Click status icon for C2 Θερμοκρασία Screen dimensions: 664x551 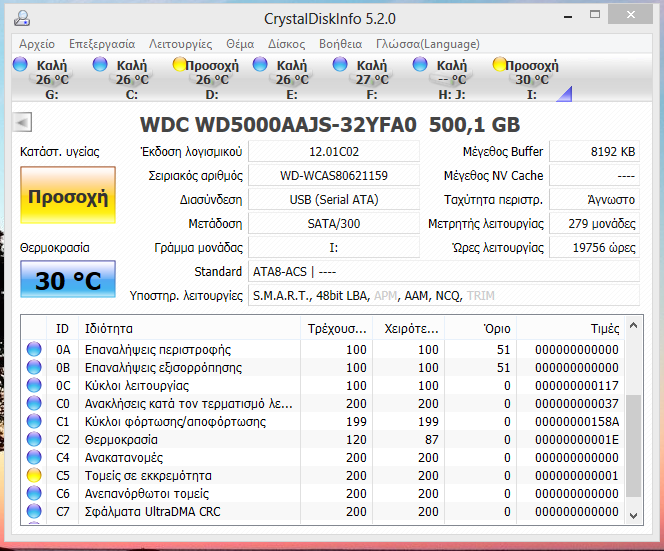click(x=34, y=439)
